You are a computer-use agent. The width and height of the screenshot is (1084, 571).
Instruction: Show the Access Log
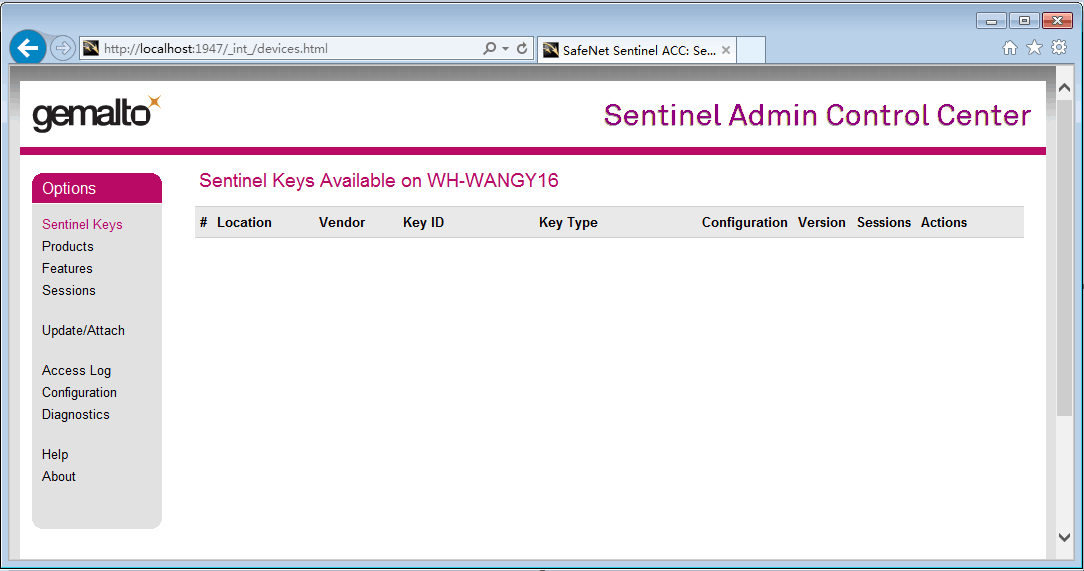point(76,370)
